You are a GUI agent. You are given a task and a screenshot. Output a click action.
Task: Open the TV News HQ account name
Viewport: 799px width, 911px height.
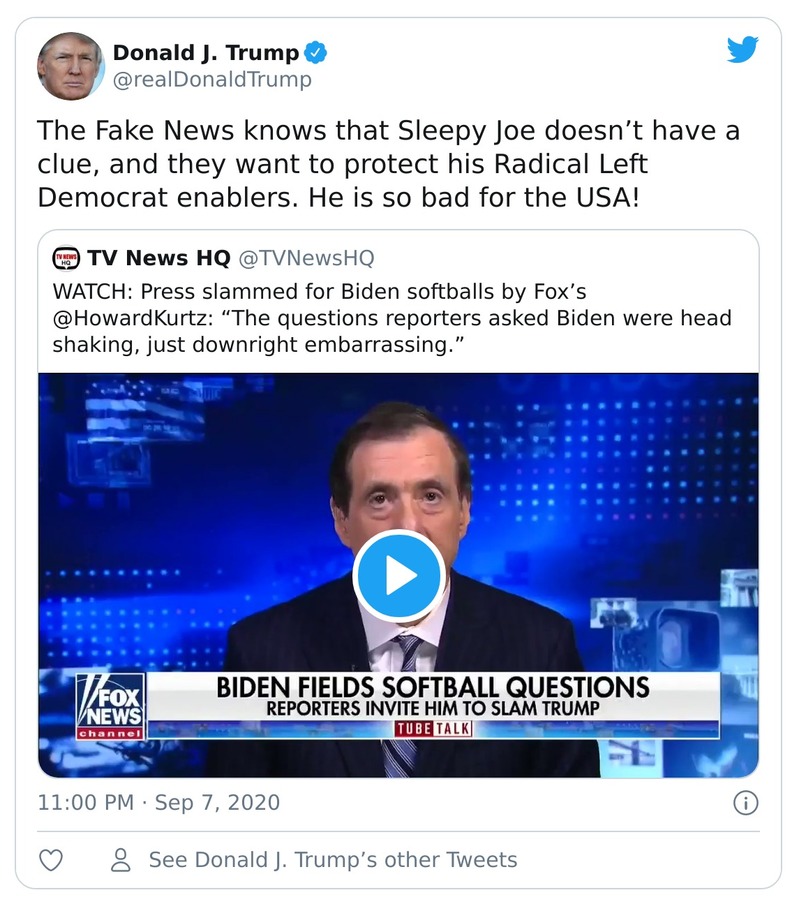(x=158, y=258)
